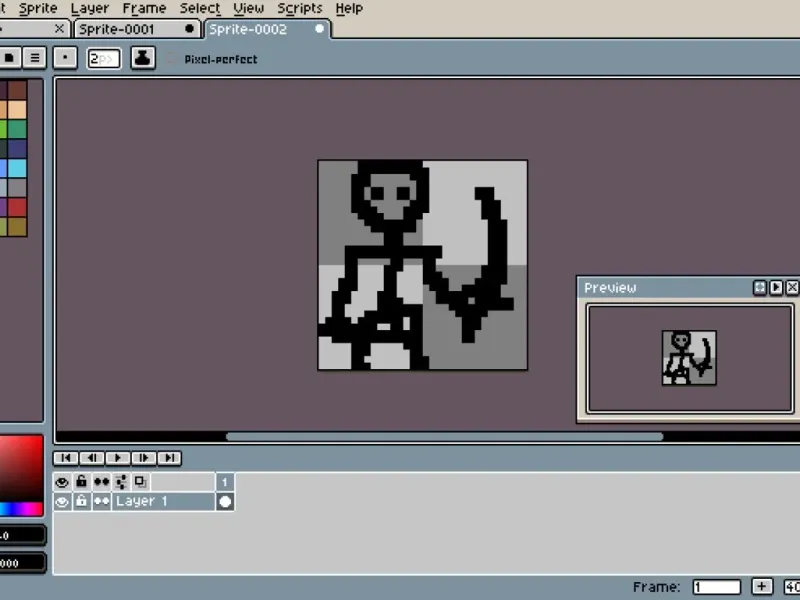Viewport: 800px width, 600px height.
Task: Play animation in the Preview window
Action: point(776,288)
